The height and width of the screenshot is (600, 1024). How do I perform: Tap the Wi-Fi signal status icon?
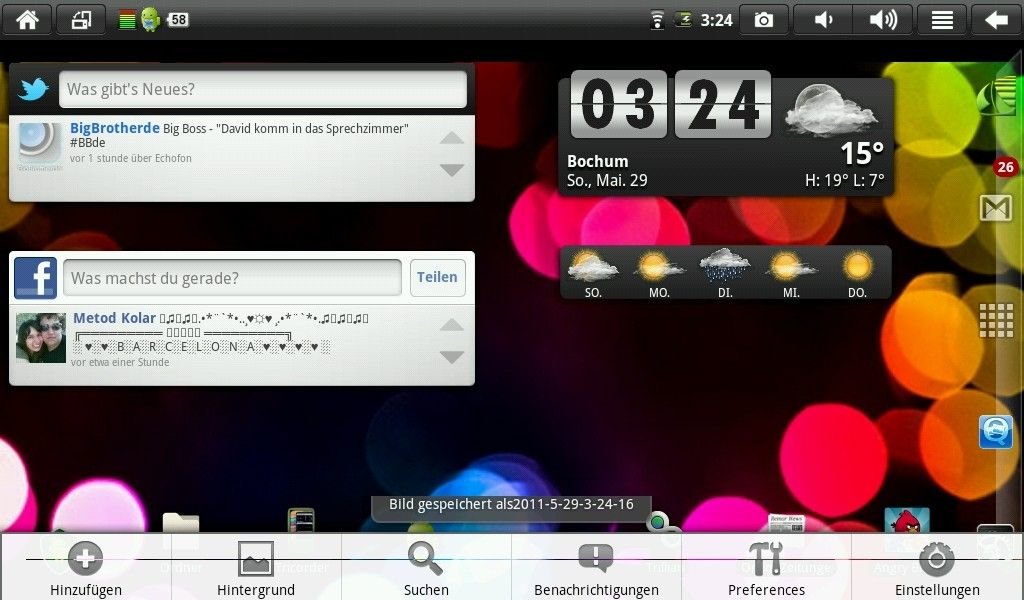(657, 20)
